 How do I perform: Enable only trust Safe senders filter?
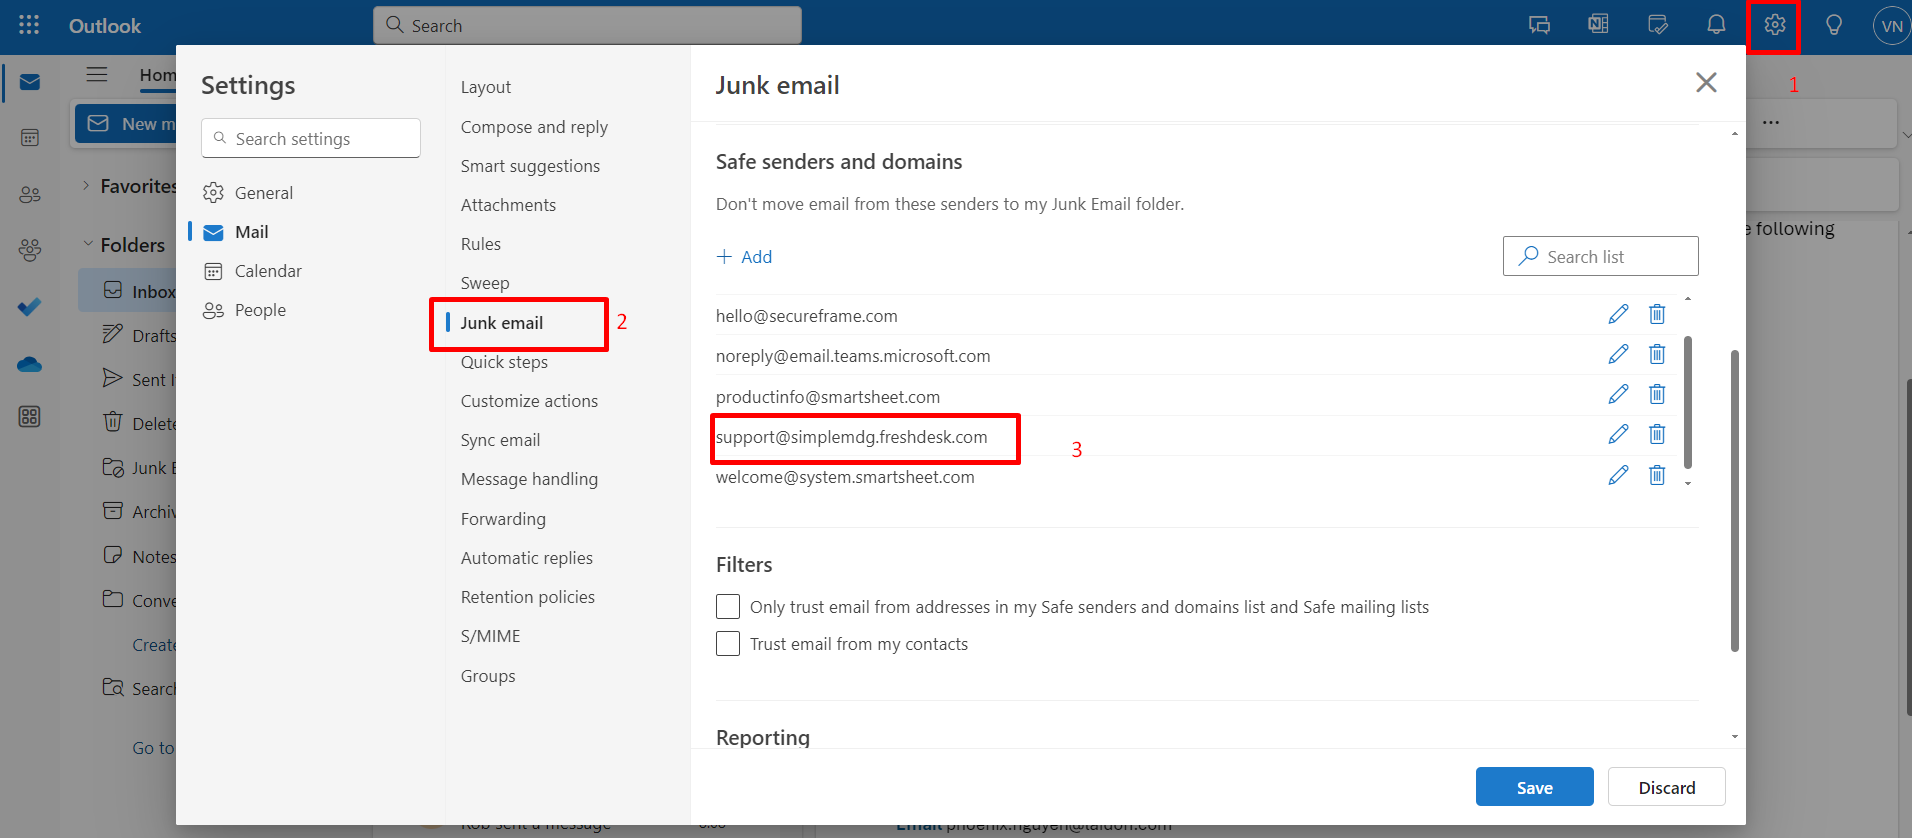click(728, 607)
